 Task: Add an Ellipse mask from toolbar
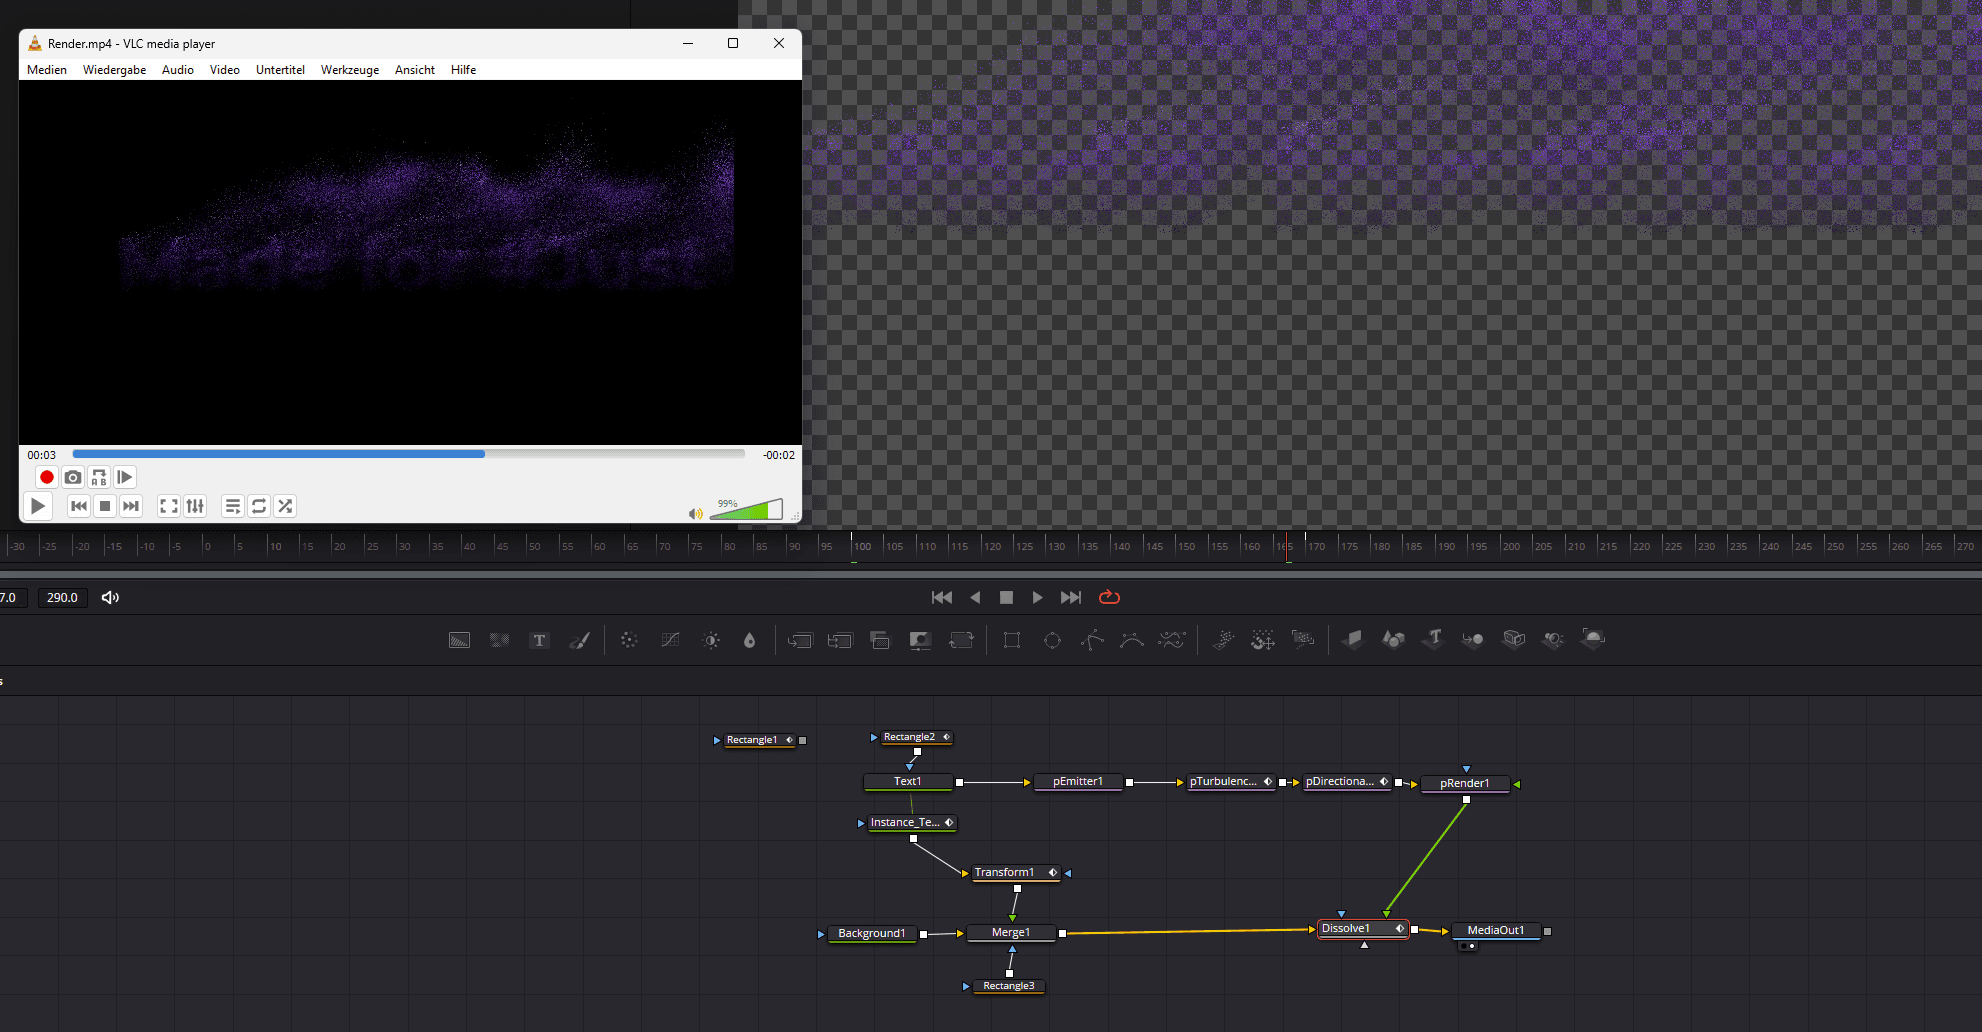coord(1052,640)
